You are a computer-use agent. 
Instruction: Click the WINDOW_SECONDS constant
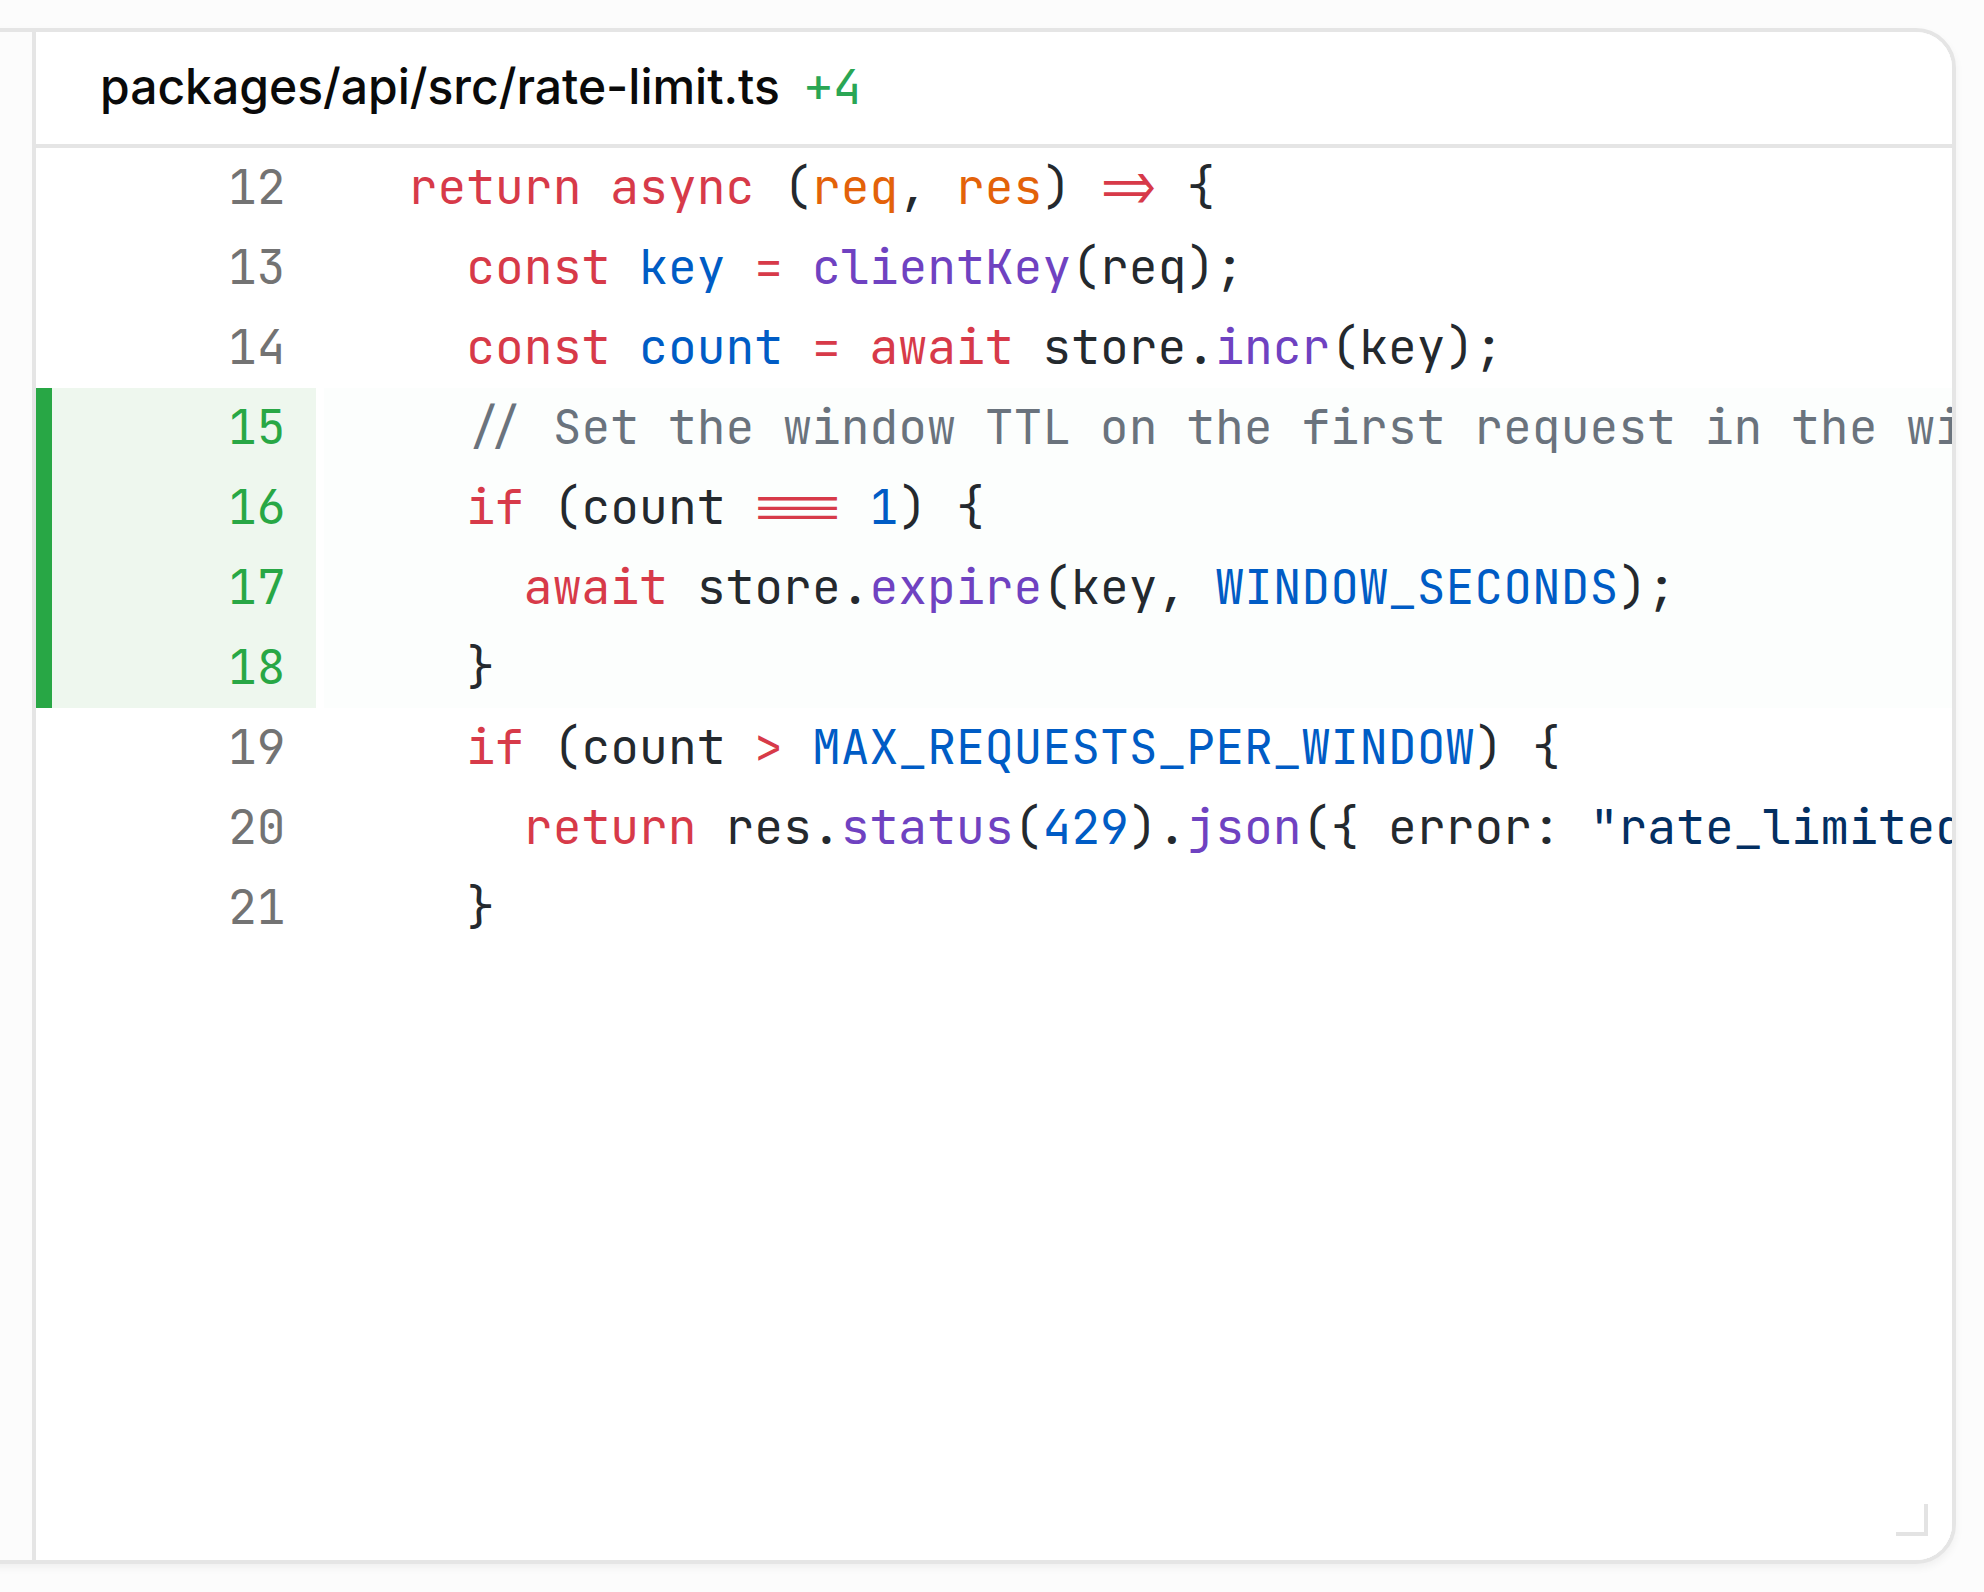(x=1416, y=588)
